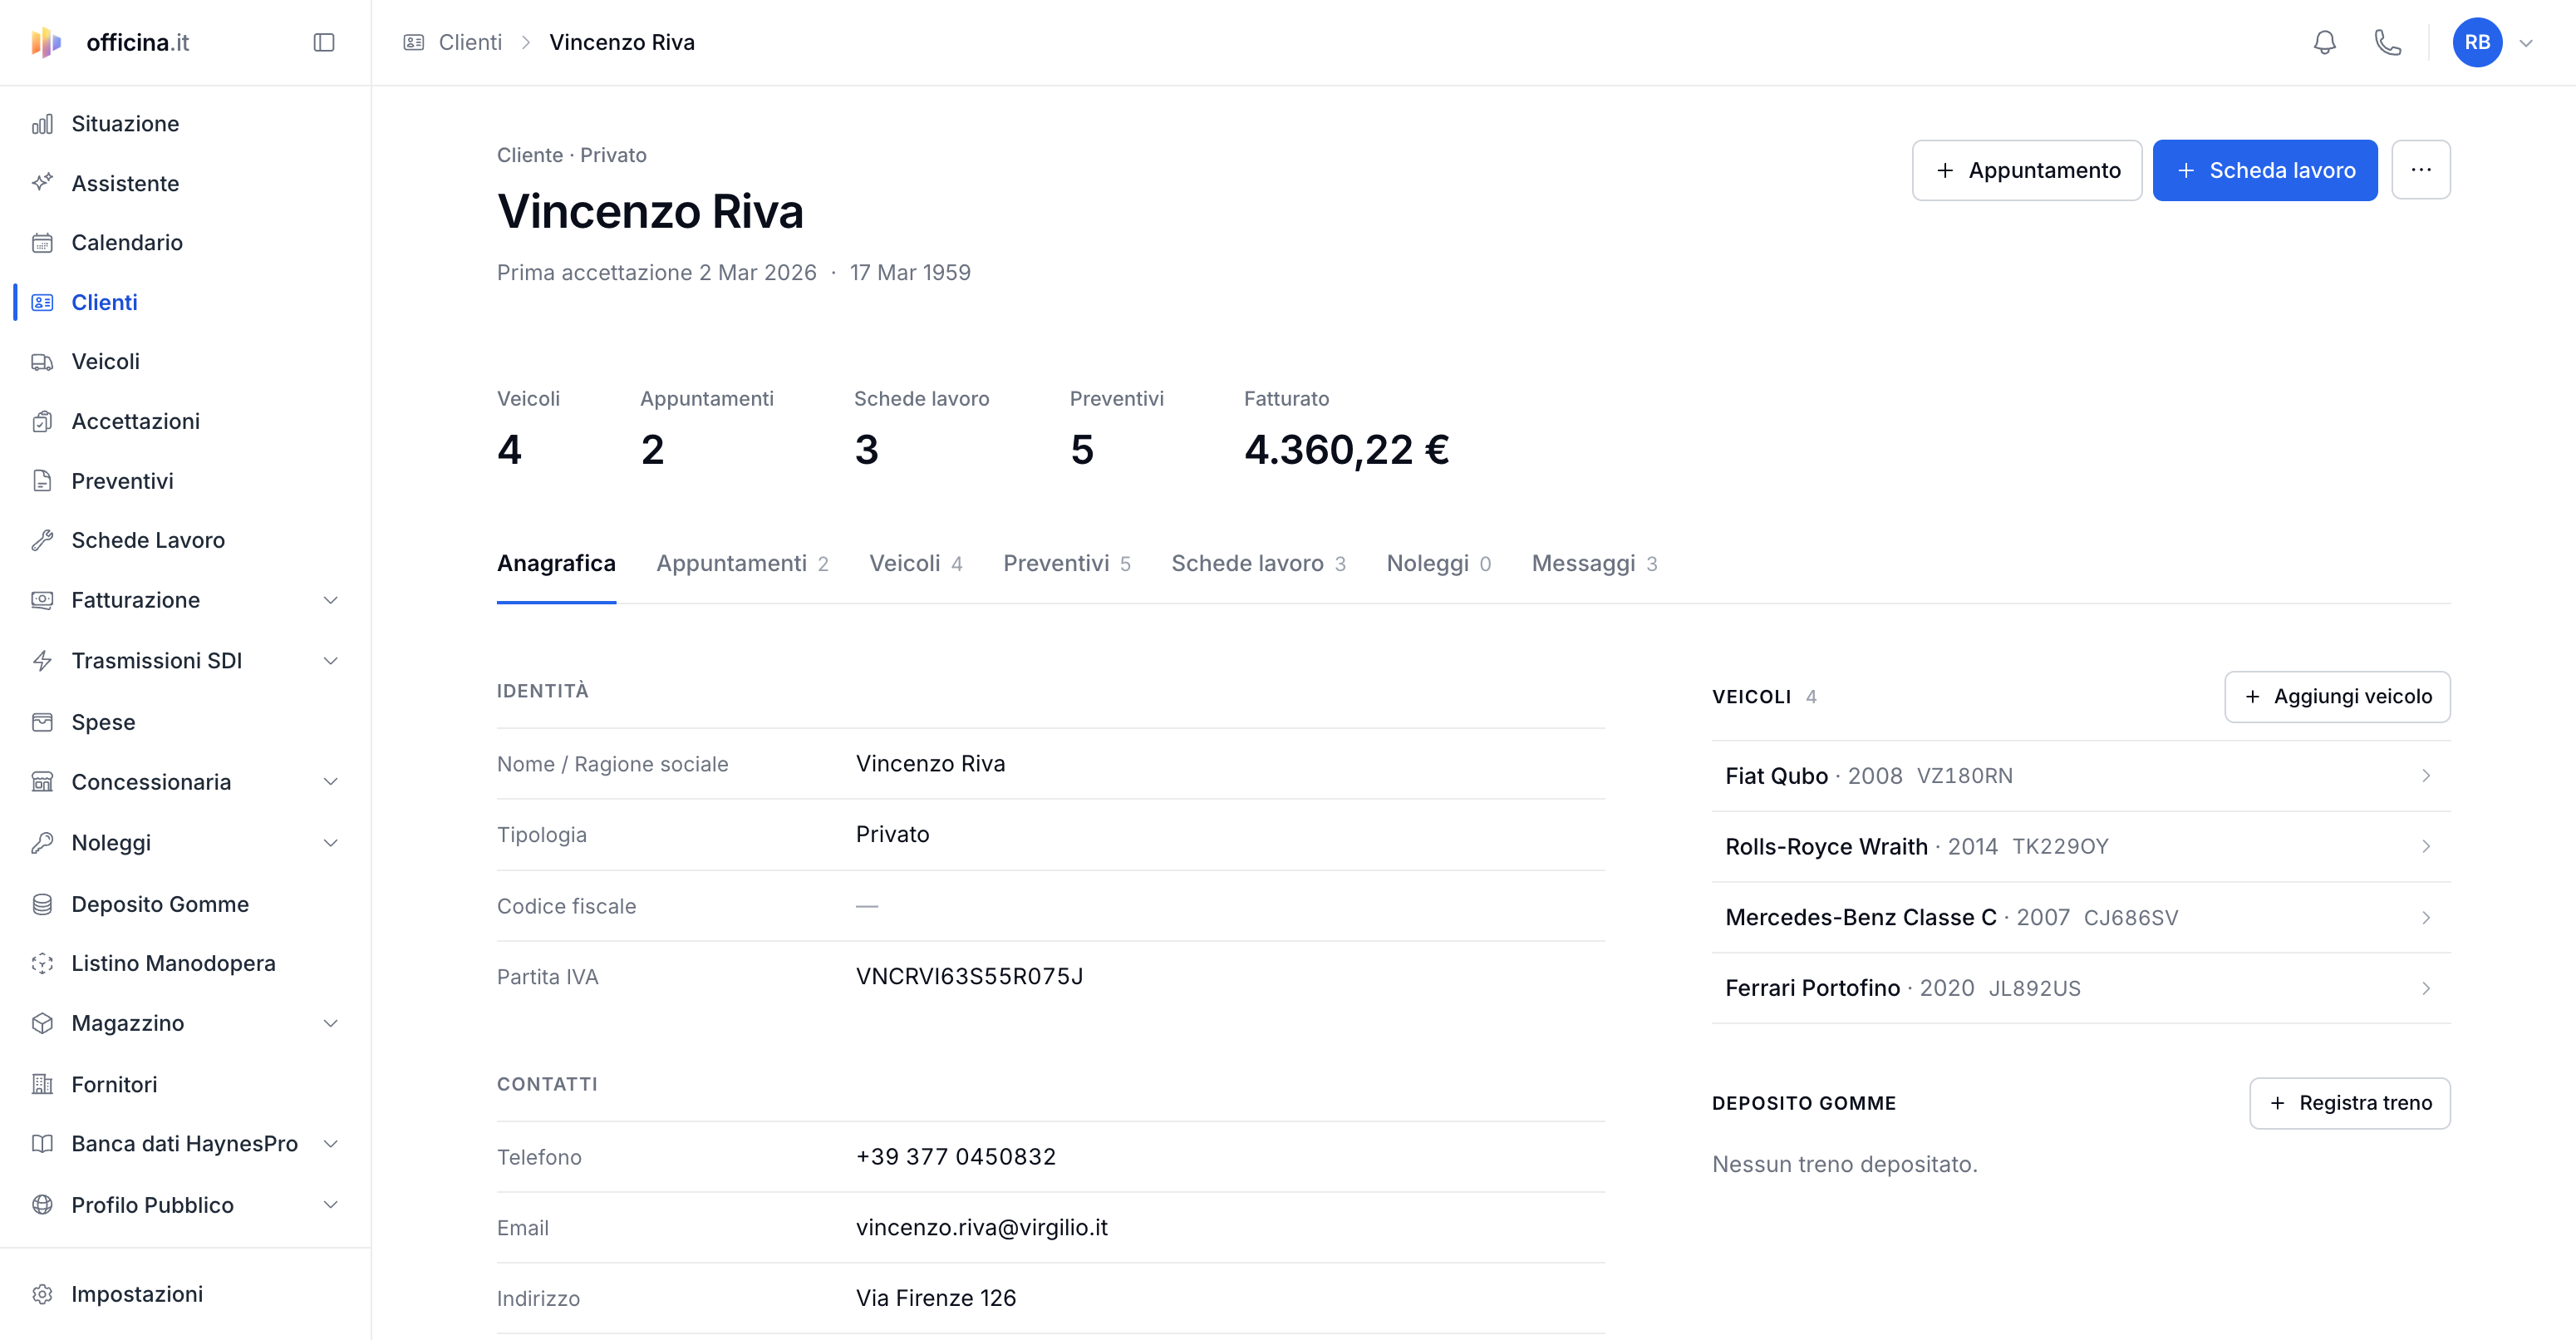Expand Banca dati HaynesPro chevron
This screenshot has height=1340, width=2576.
pyautogui.click(x=331, y=1144)
